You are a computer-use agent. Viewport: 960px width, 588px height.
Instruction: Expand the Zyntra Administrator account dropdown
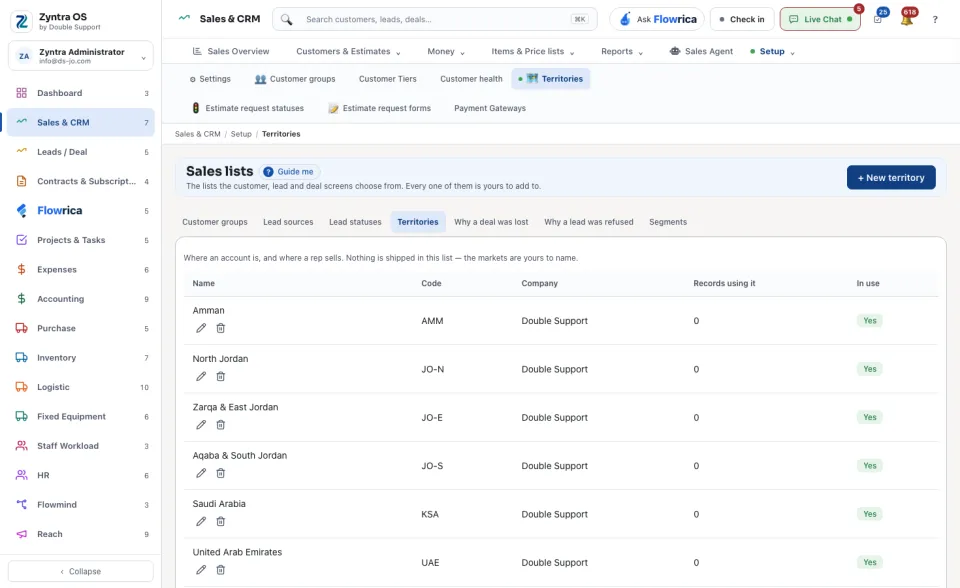81,56
